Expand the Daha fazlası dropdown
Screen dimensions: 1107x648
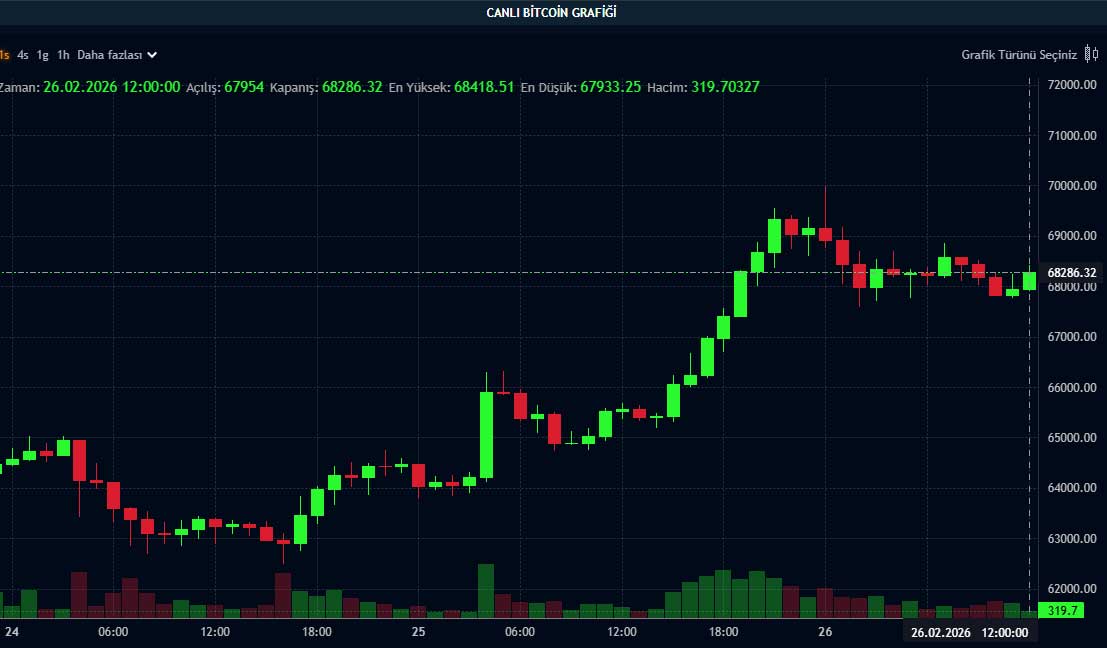pyautogui.click(x=110, y=55)
